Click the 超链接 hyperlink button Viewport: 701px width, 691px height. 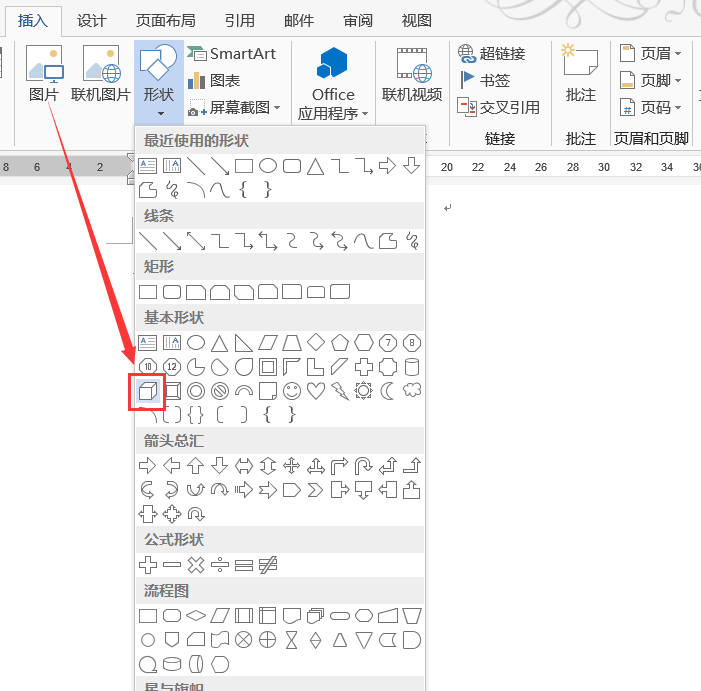point(492,53)
